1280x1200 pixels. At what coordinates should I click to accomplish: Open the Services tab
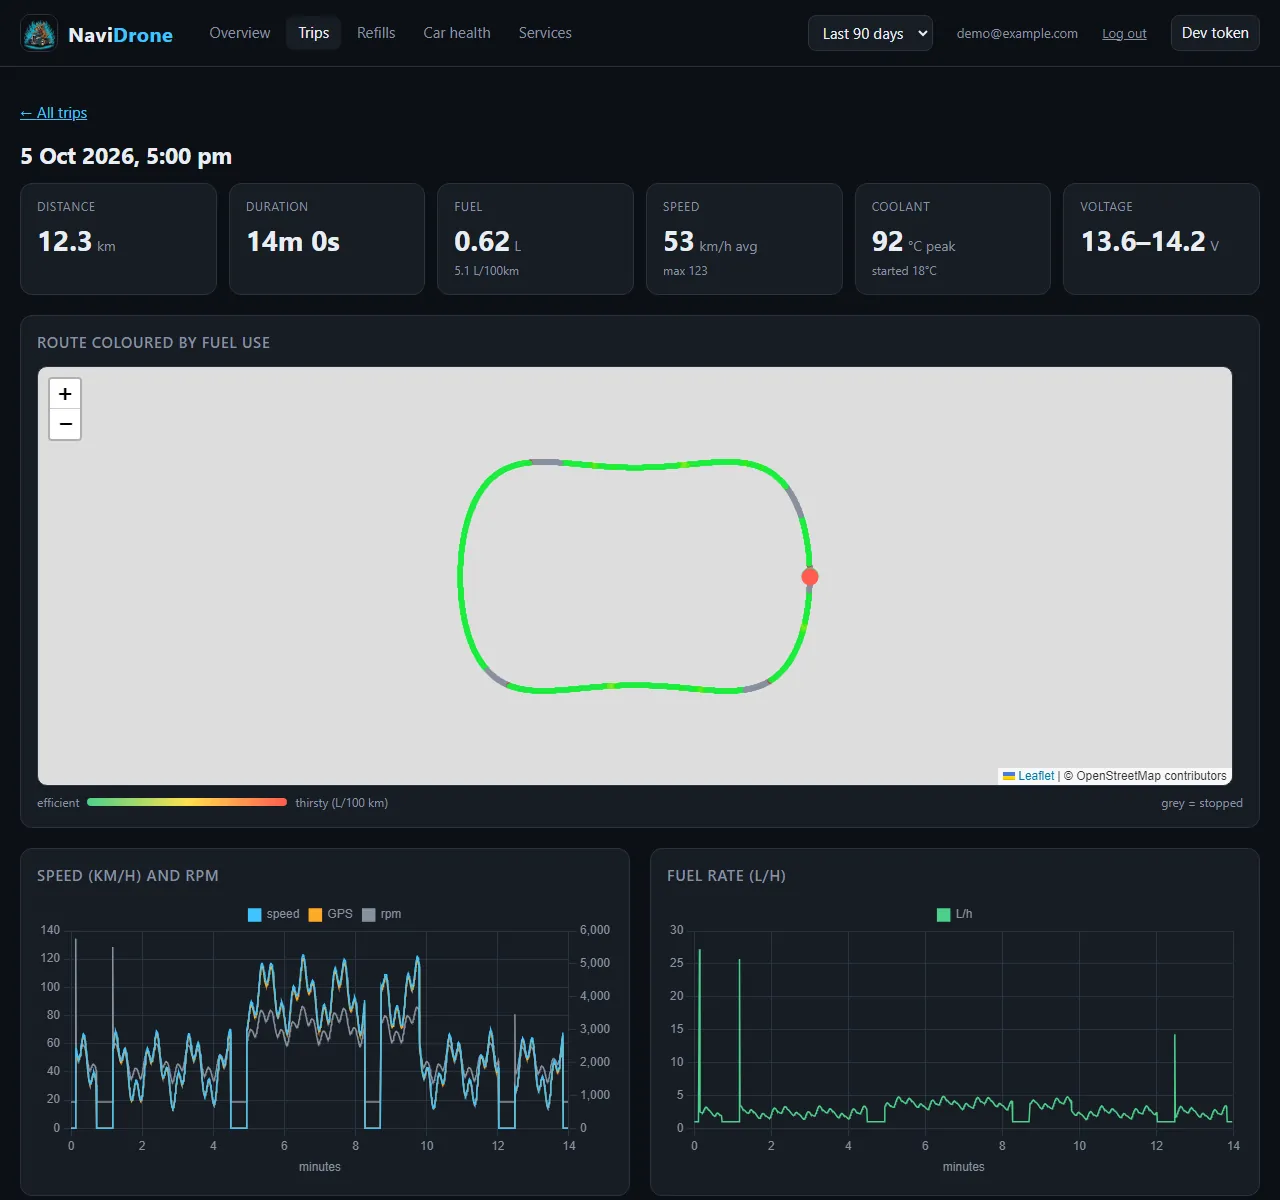(x=545, y=33)
